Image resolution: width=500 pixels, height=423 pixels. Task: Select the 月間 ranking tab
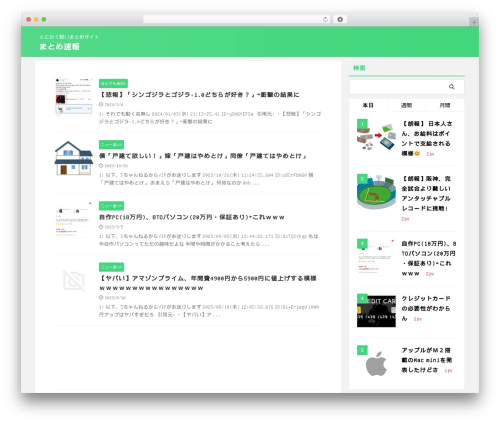(445, 105)
